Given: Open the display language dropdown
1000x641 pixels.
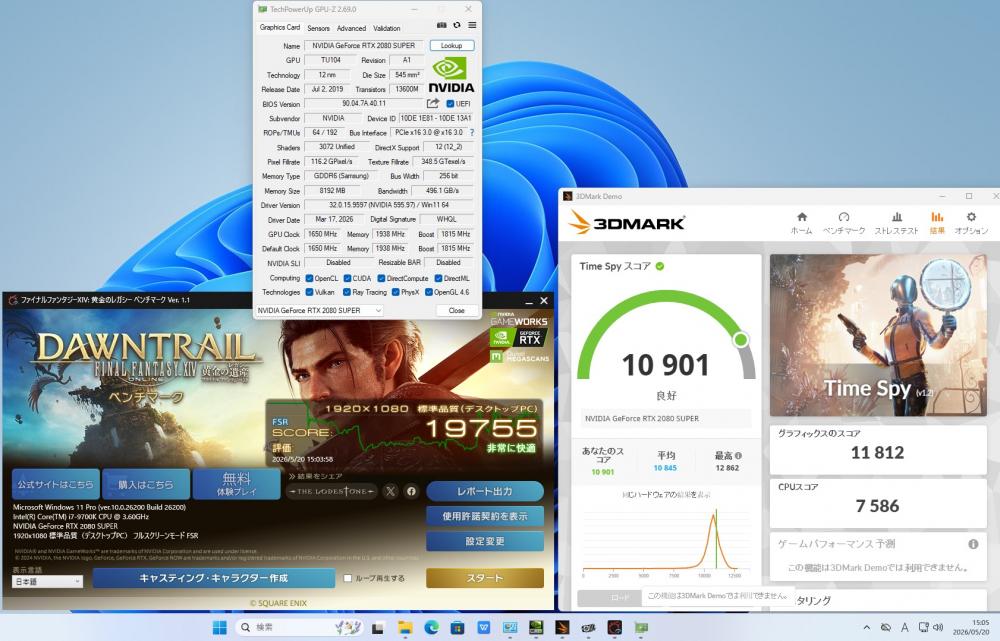Looking at the screenshot, I should (47, 581).
